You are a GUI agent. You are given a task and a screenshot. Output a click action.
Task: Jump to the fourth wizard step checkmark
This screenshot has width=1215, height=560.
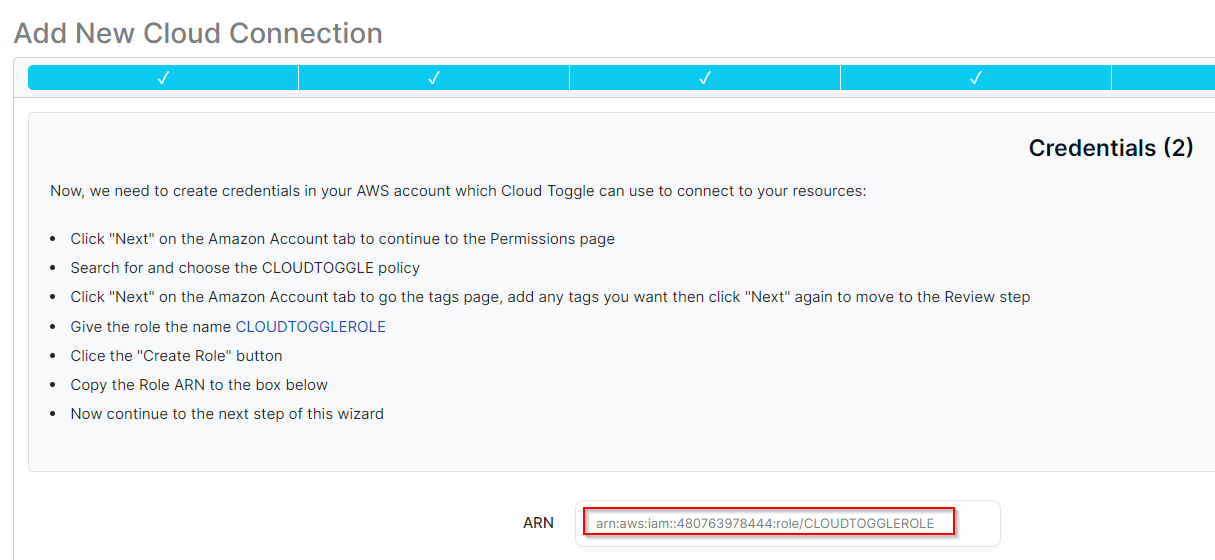(976, 78)
